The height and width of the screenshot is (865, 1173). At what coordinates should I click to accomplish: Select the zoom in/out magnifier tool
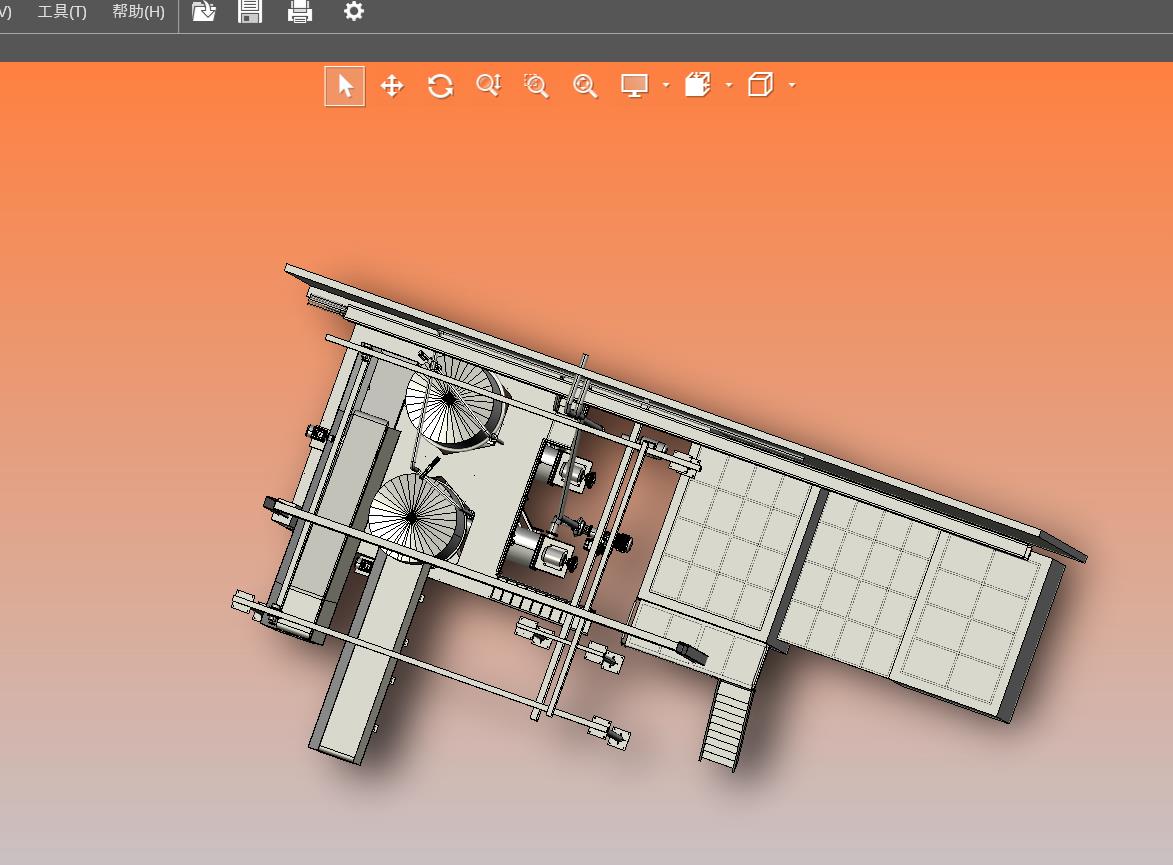pyautogui.click(x=489, y=86)
